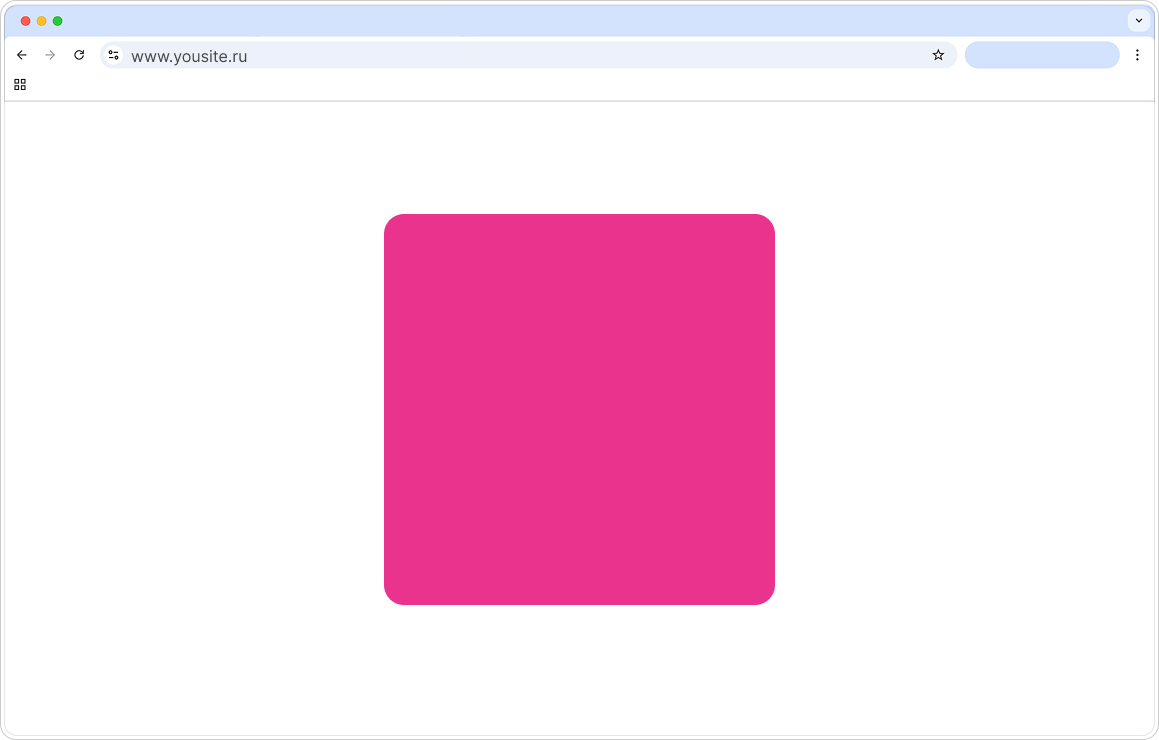Go back with the back arrow
The height and width of the screenshot is (740, 1159).
pos(21,55)
